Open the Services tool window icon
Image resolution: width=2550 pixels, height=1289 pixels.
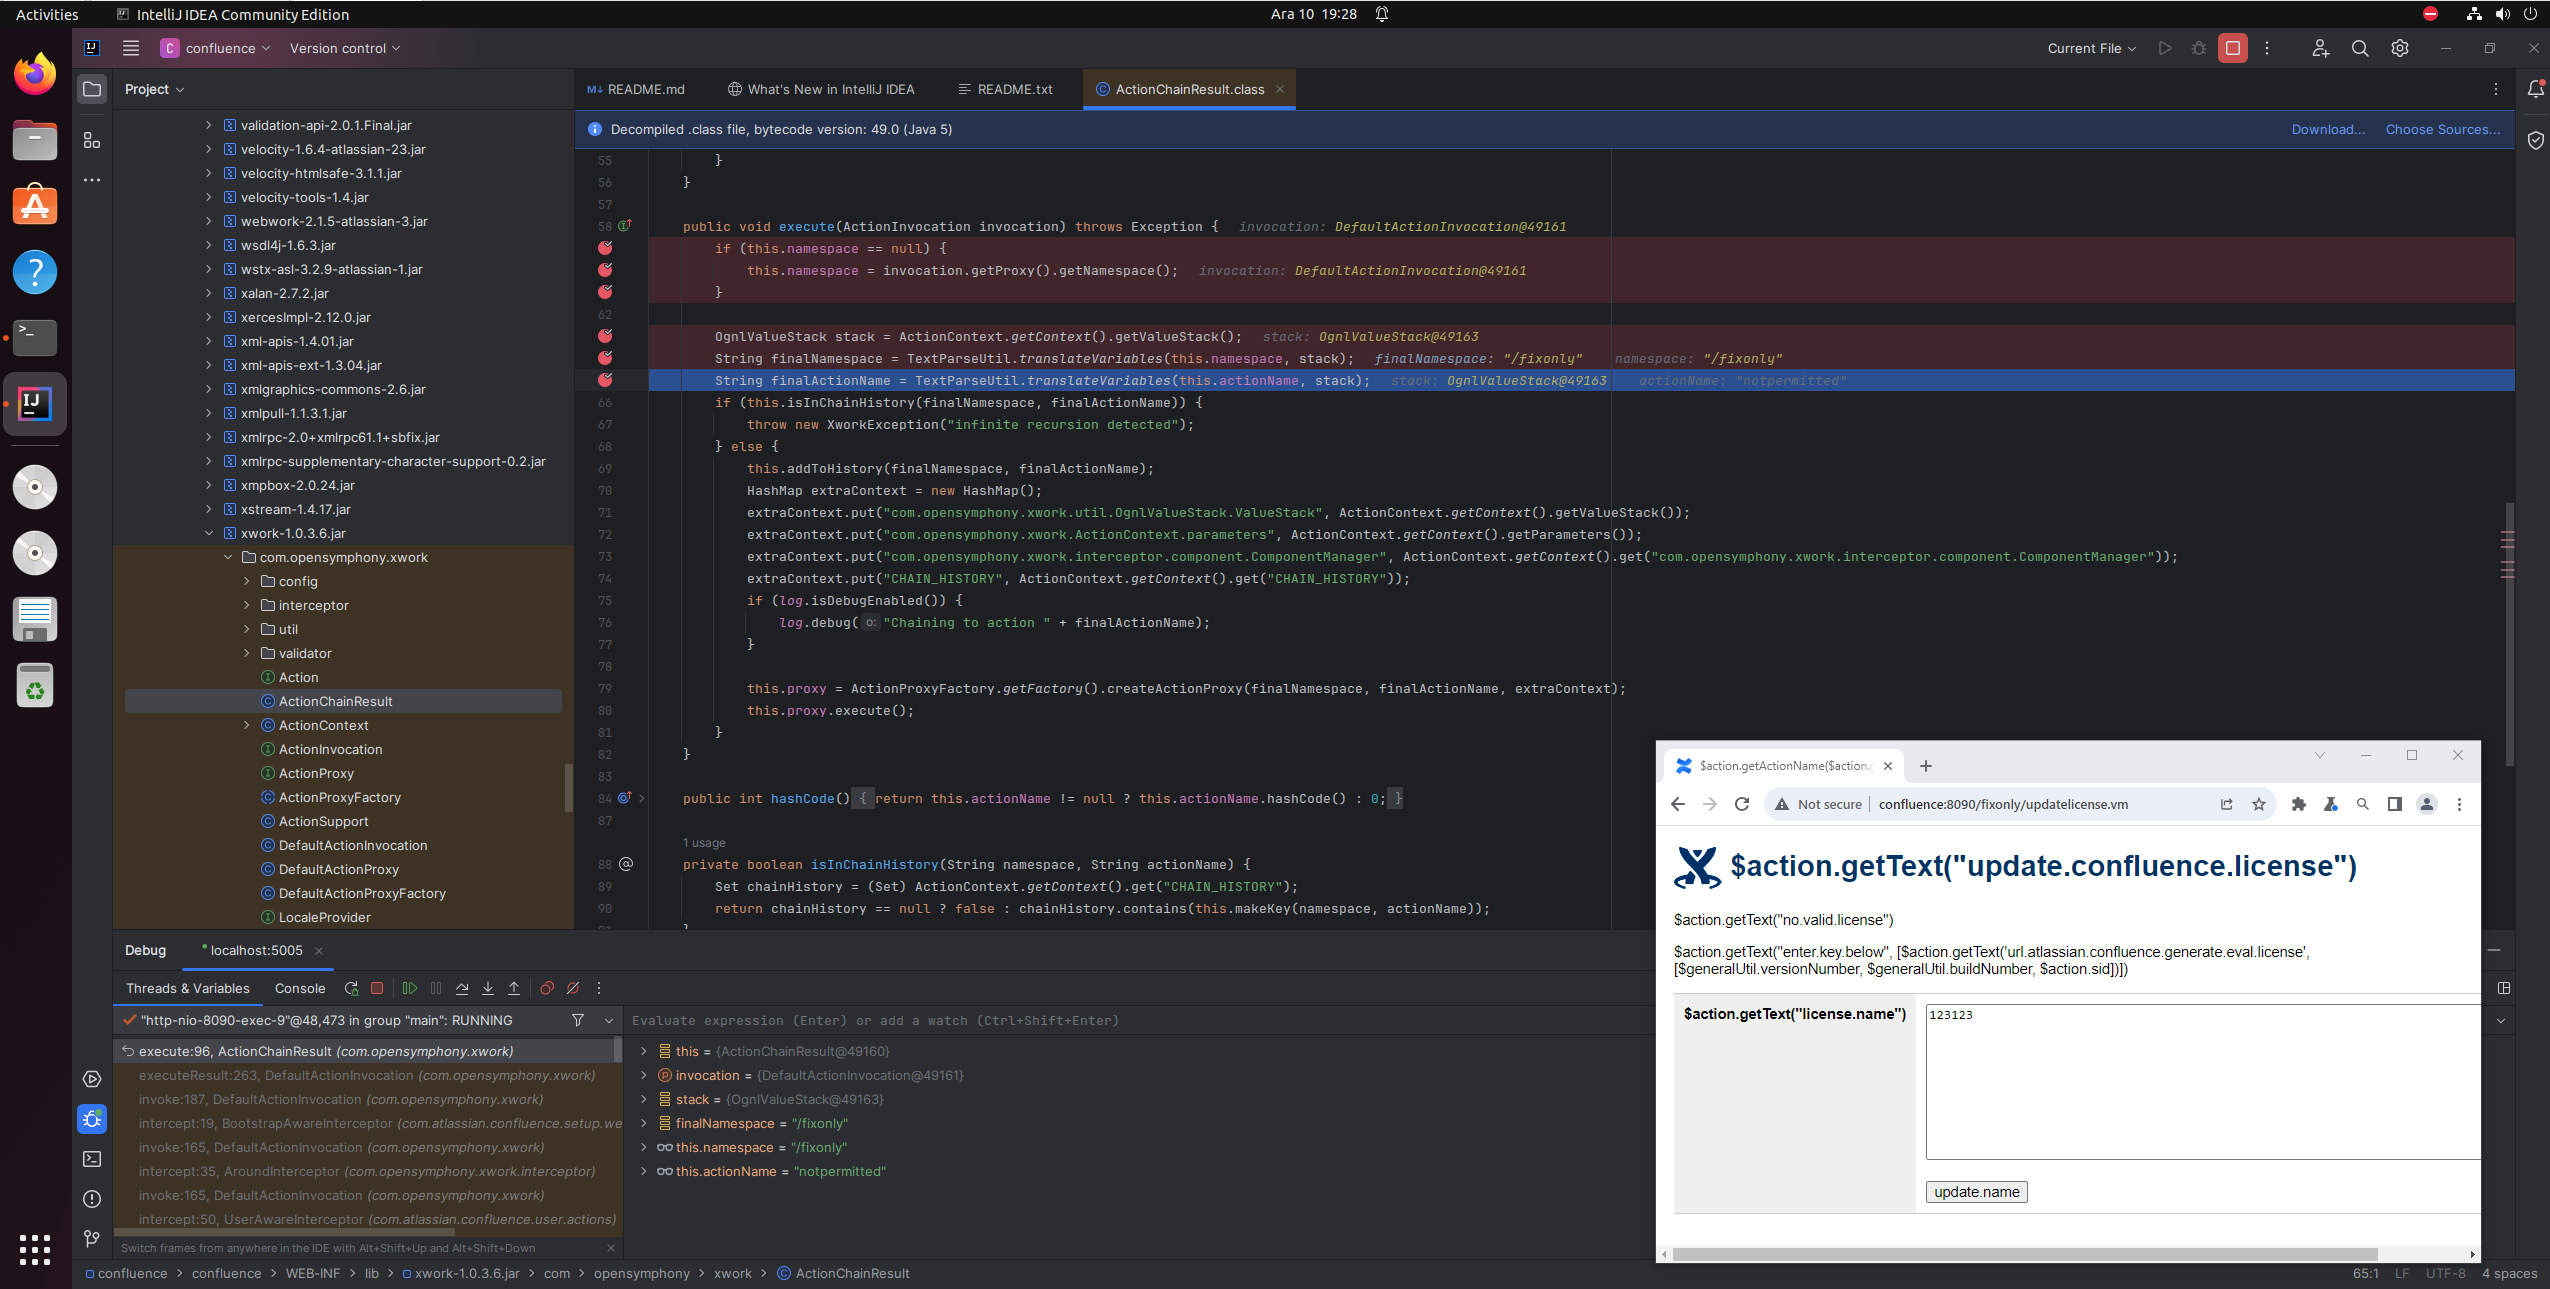tap(92, 1079)
